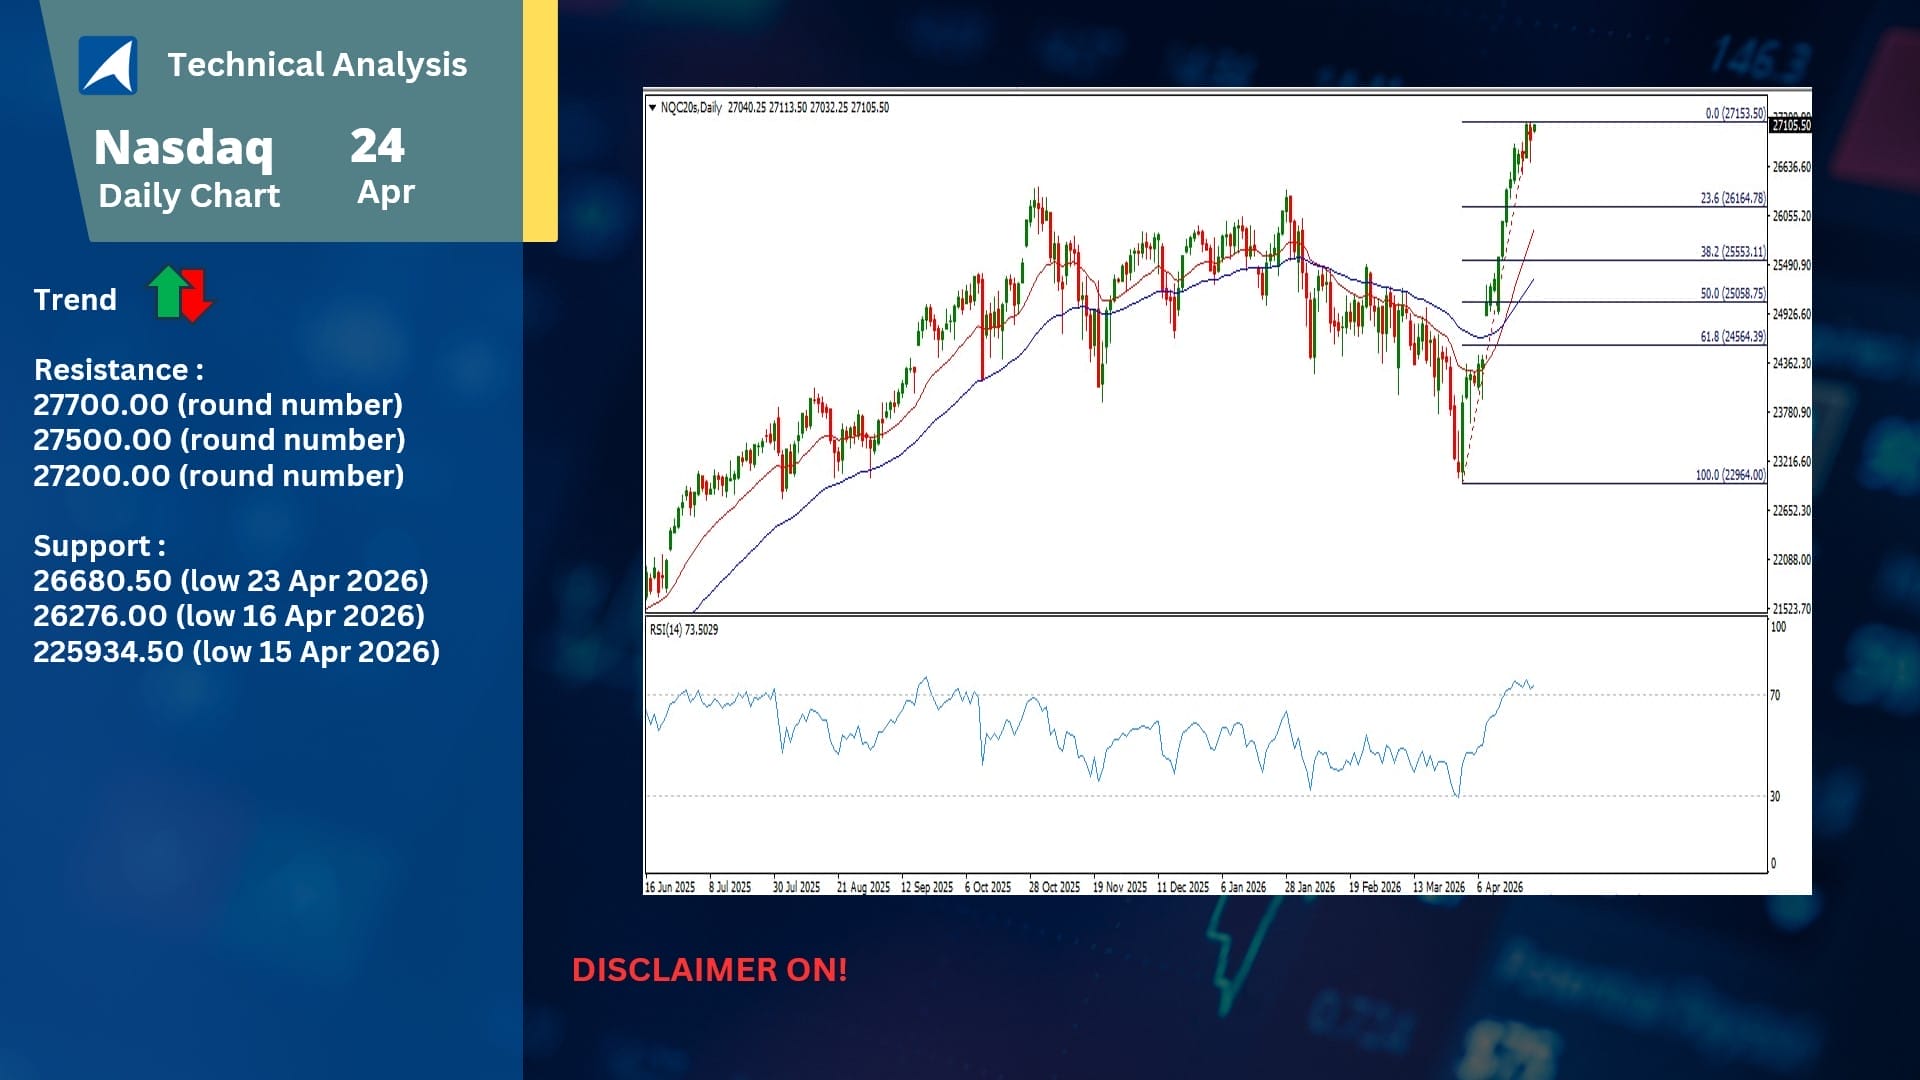
Task: Click the DISCLAIMER ON! red text
Action: [x=709, y=969]
